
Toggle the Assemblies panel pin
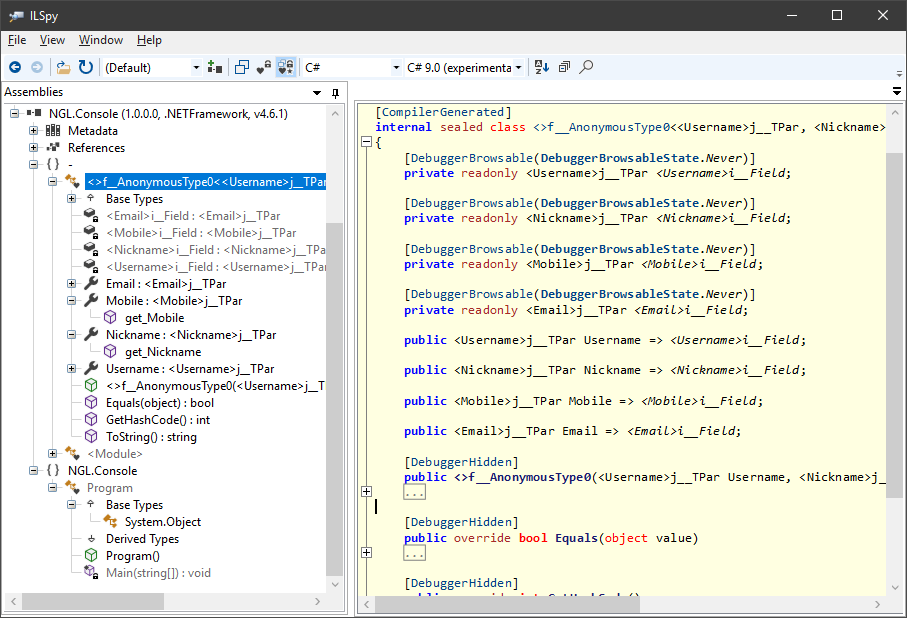click(335, 93)
